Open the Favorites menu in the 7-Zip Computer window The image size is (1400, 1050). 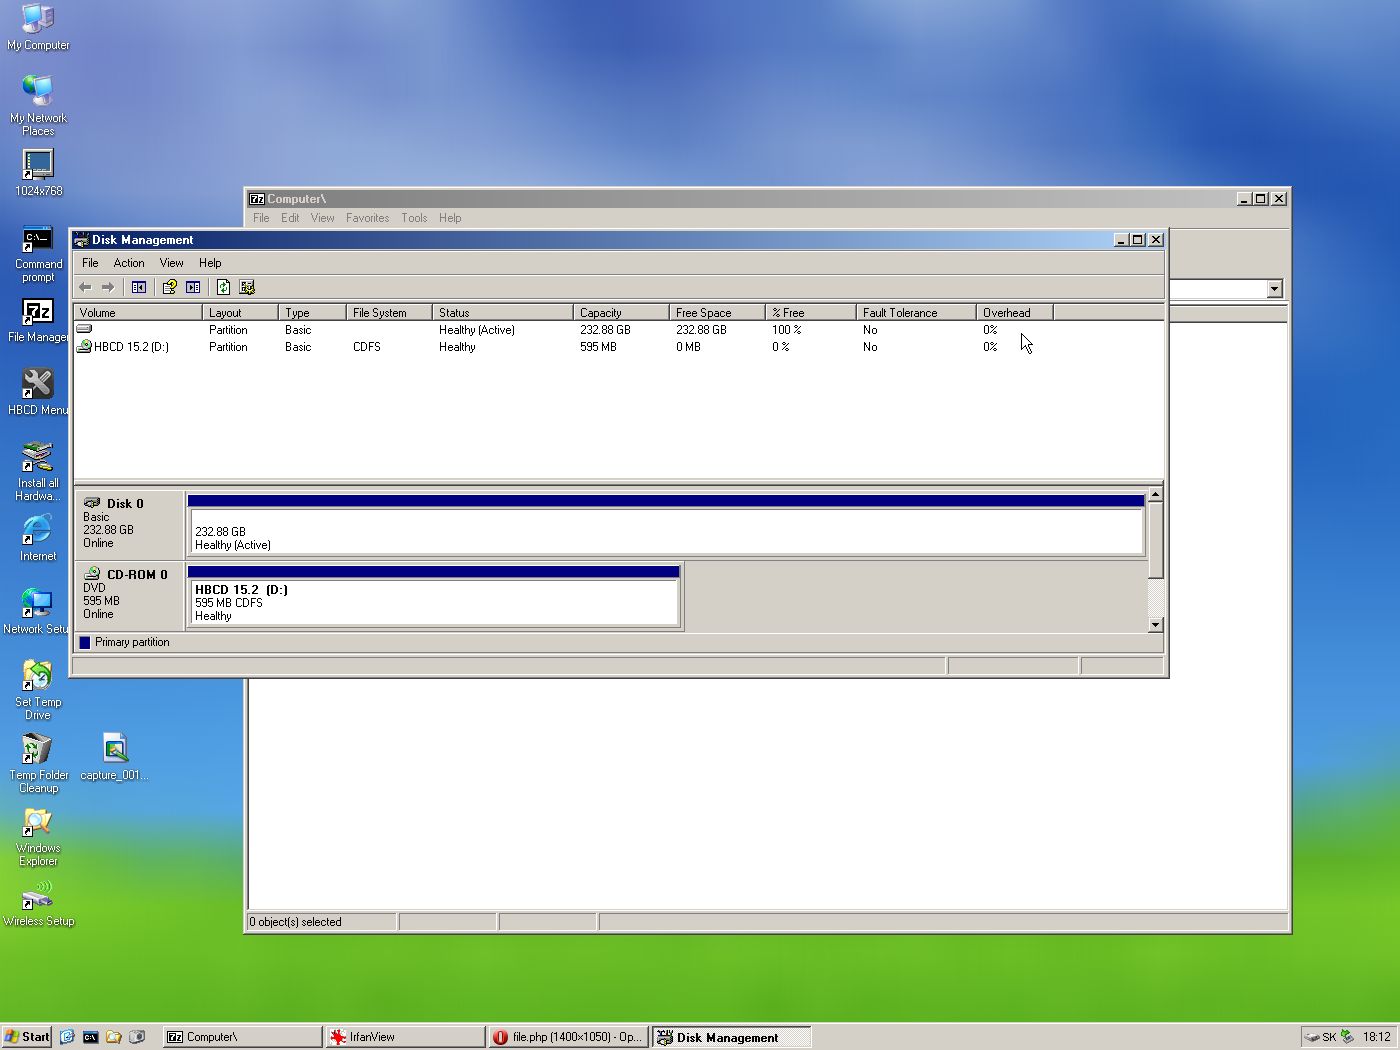pyautogui.click(x=367, y=218)
